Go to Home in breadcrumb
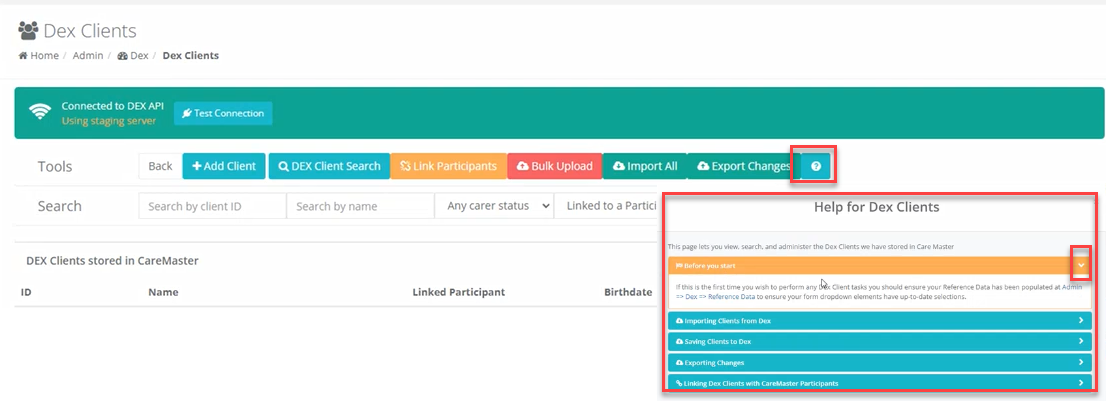This screenshot has height=401, width=1106. coord(39,56)
